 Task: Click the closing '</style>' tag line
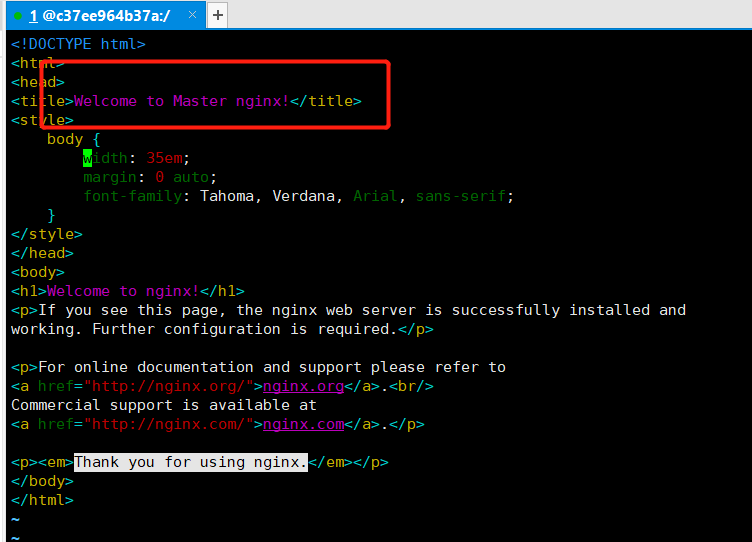point(47,234)
